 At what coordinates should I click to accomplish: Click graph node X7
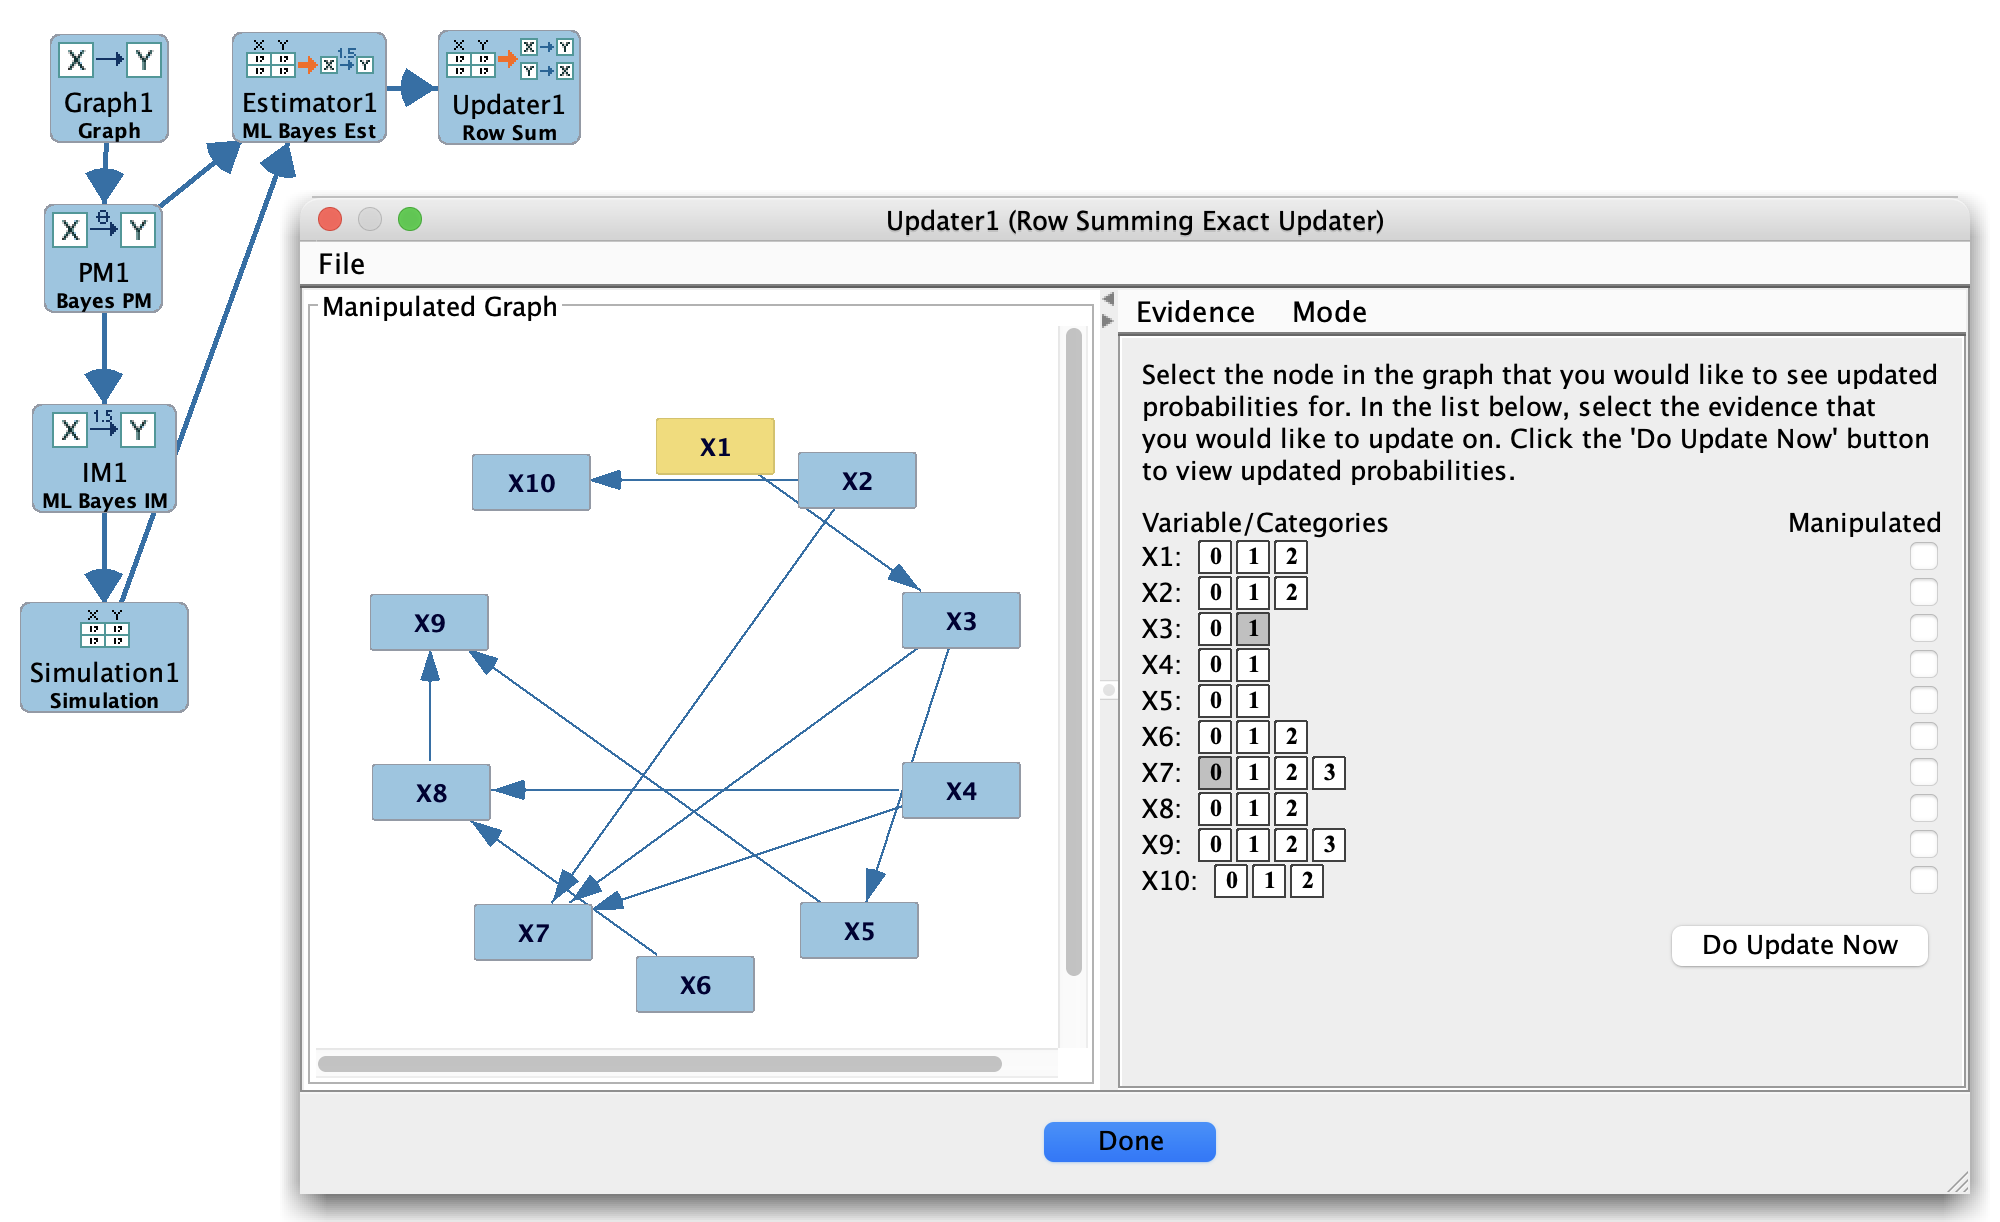[x=533, y=933]
